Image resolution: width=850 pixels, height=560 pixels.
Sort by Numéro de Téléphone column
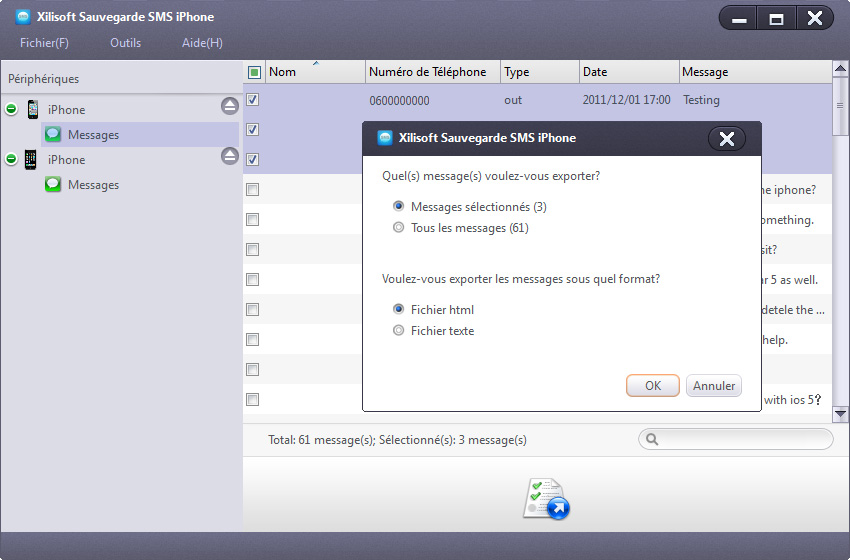(433, 72)
